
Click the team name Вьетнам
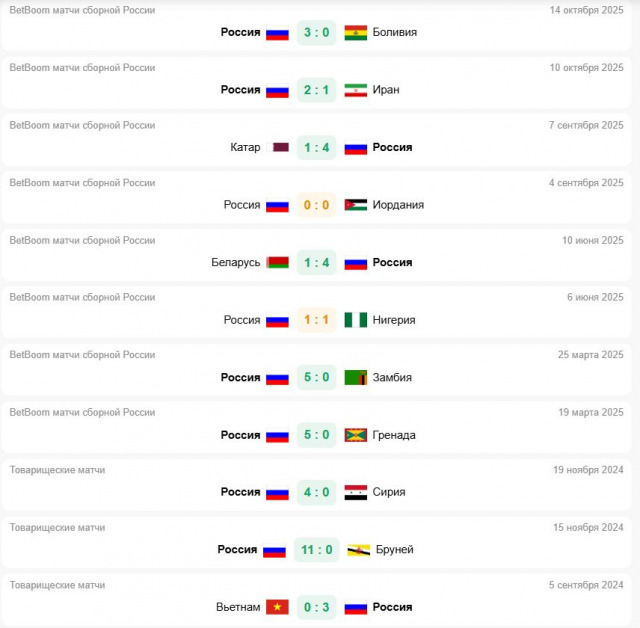pyautogui.click(x=238, y=607)
